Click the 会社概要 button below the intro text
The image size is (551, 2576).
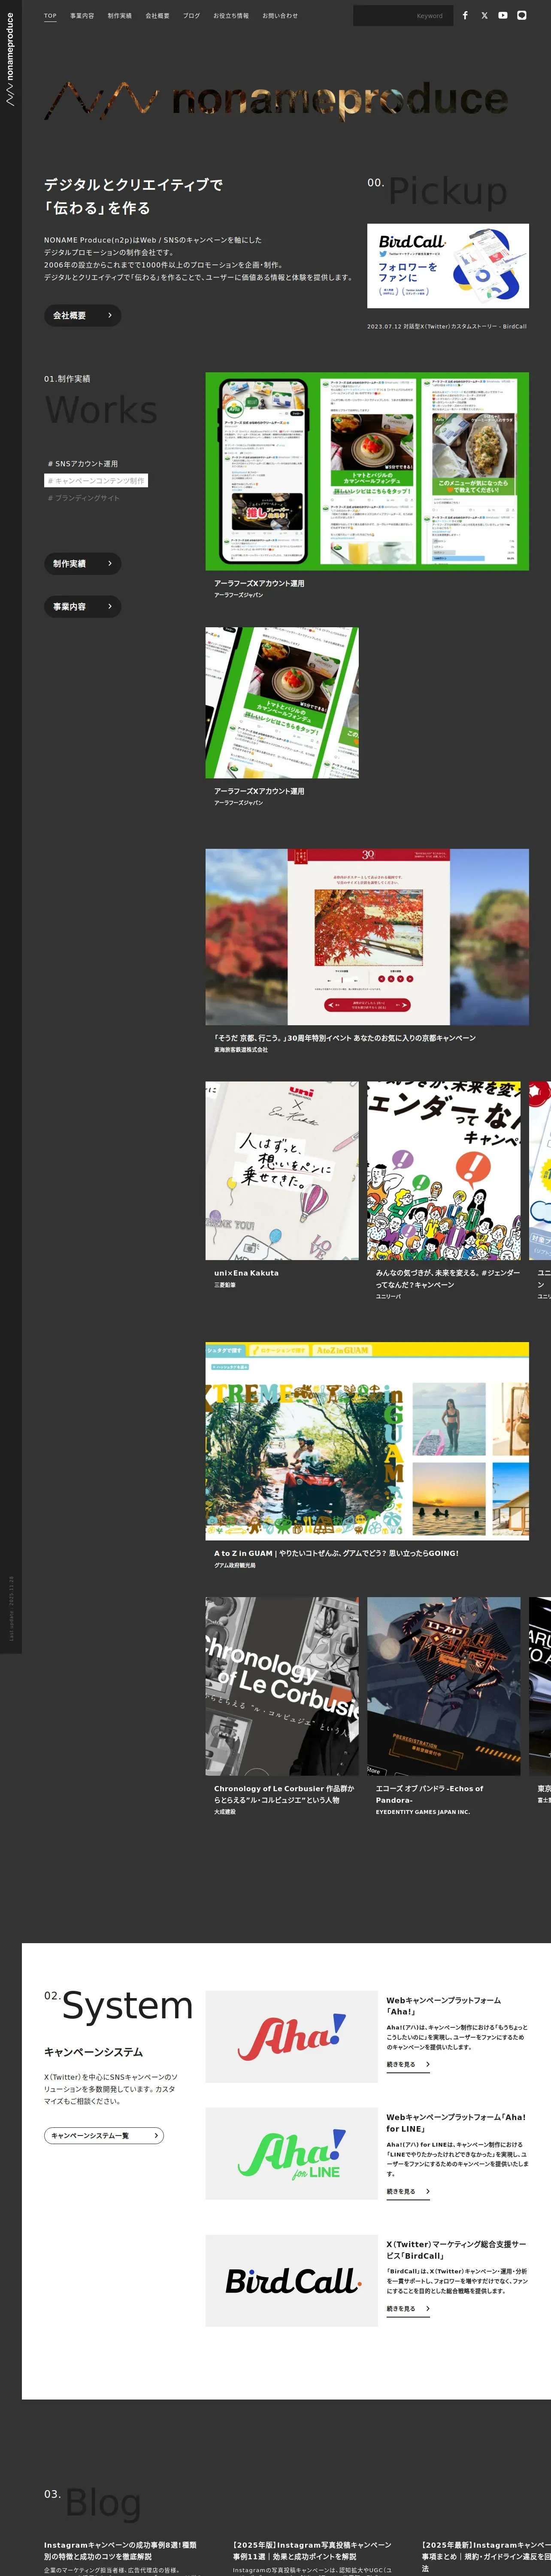point(82,315)
